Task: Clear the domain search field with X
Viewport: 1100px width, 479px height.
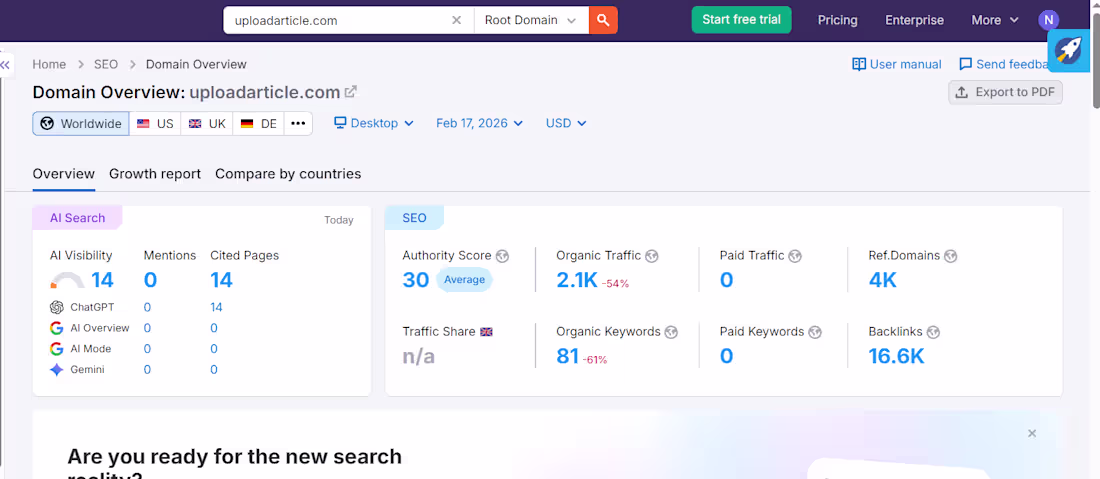Action: [457, 20]
